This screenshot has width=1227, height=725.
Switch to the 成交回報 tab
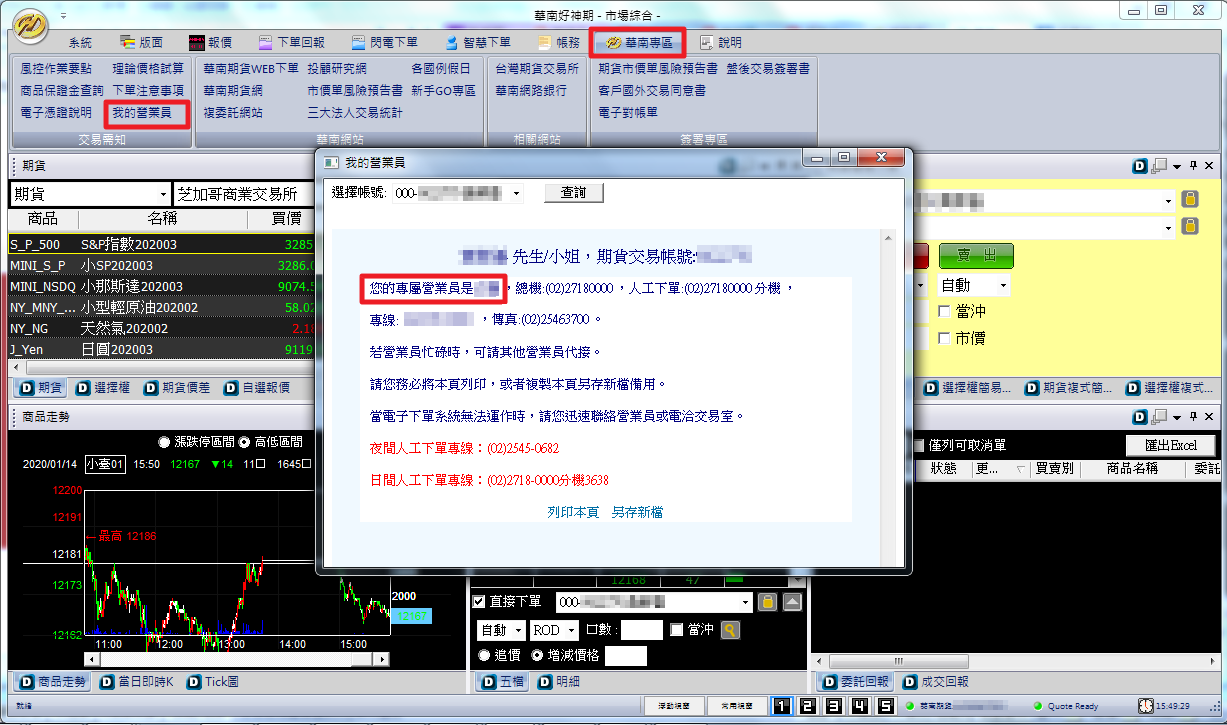click(935, 682)
